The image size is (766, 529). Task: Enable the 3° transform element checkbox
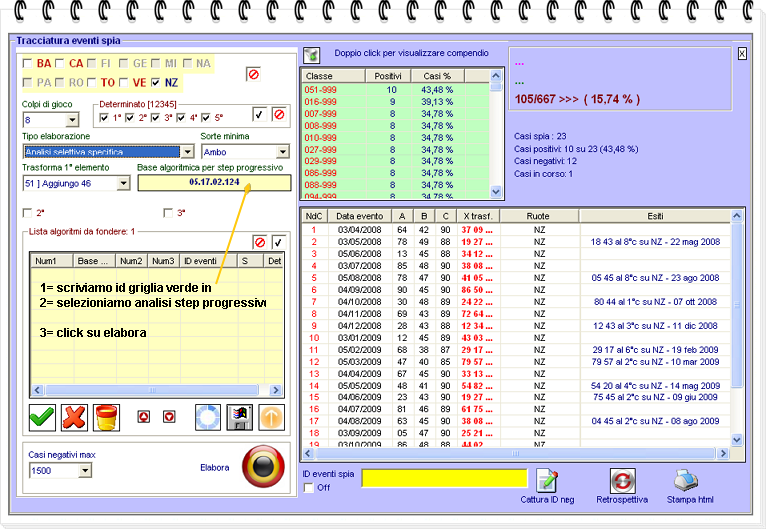coord(168,213)
